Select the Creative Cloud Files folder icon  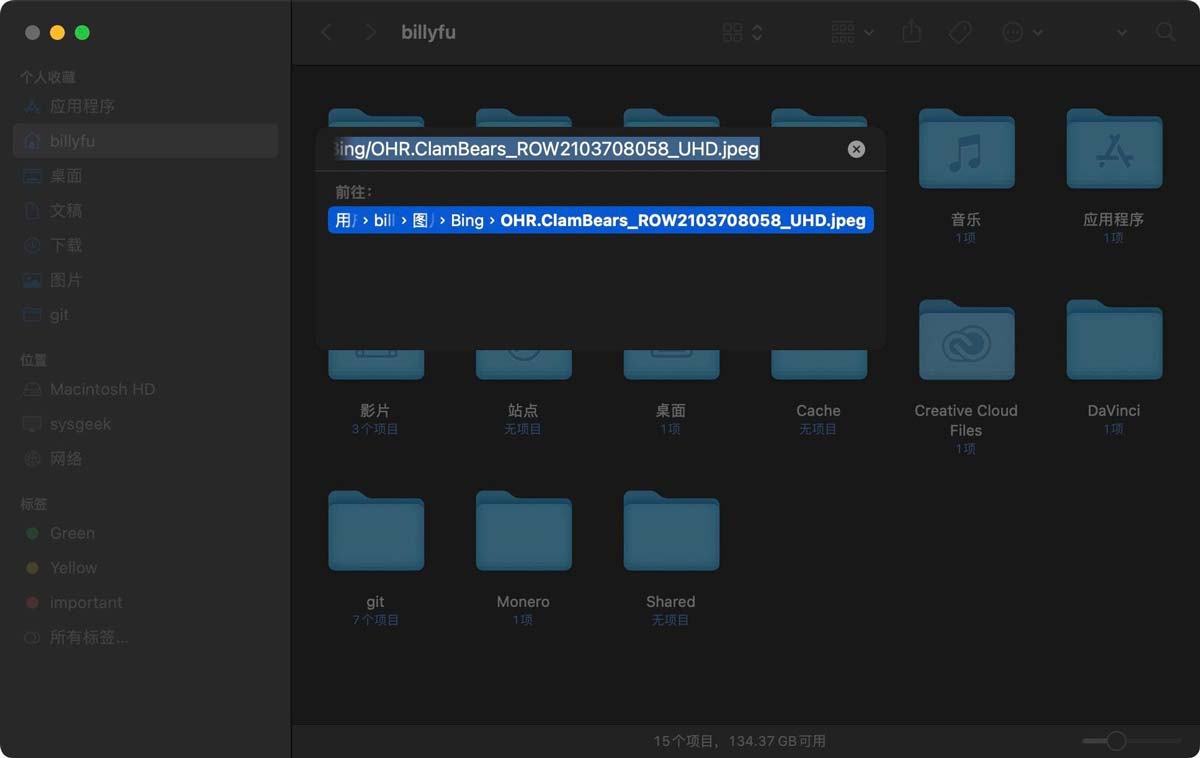pyautogui.click(x=966, y=341)
